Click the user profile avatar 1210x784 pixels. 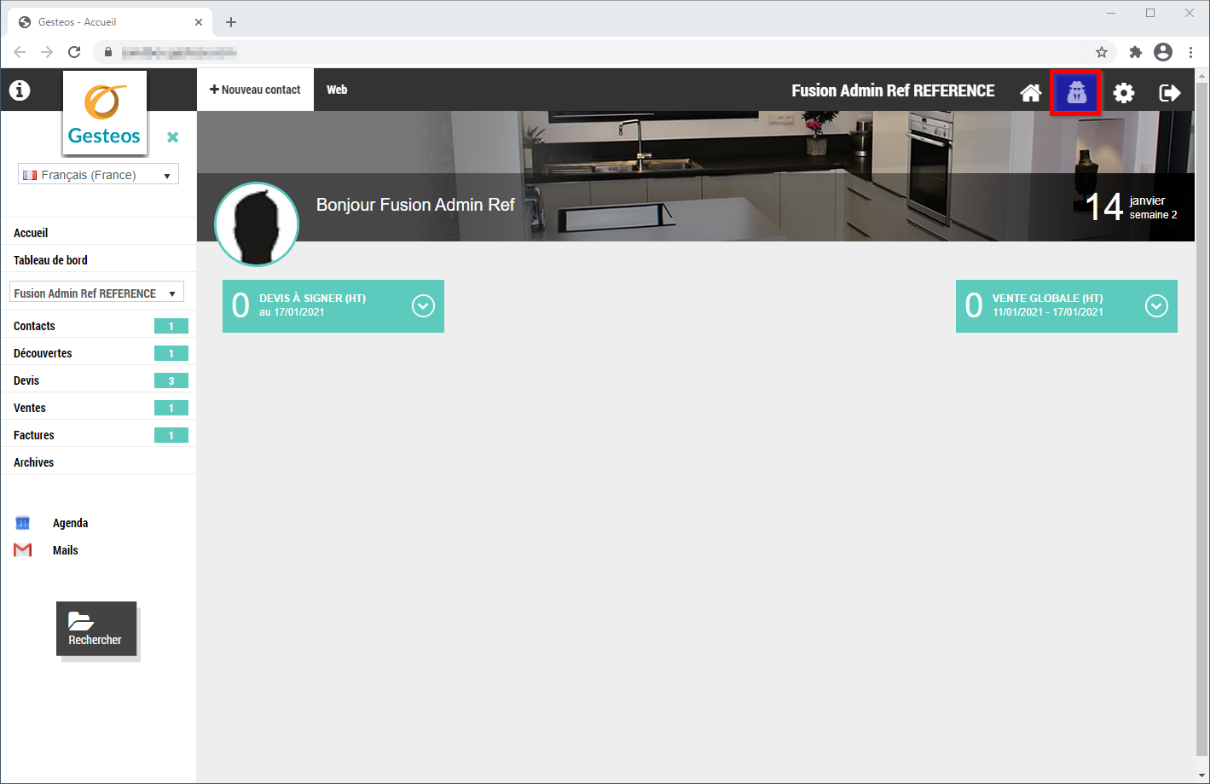[257, 224]
